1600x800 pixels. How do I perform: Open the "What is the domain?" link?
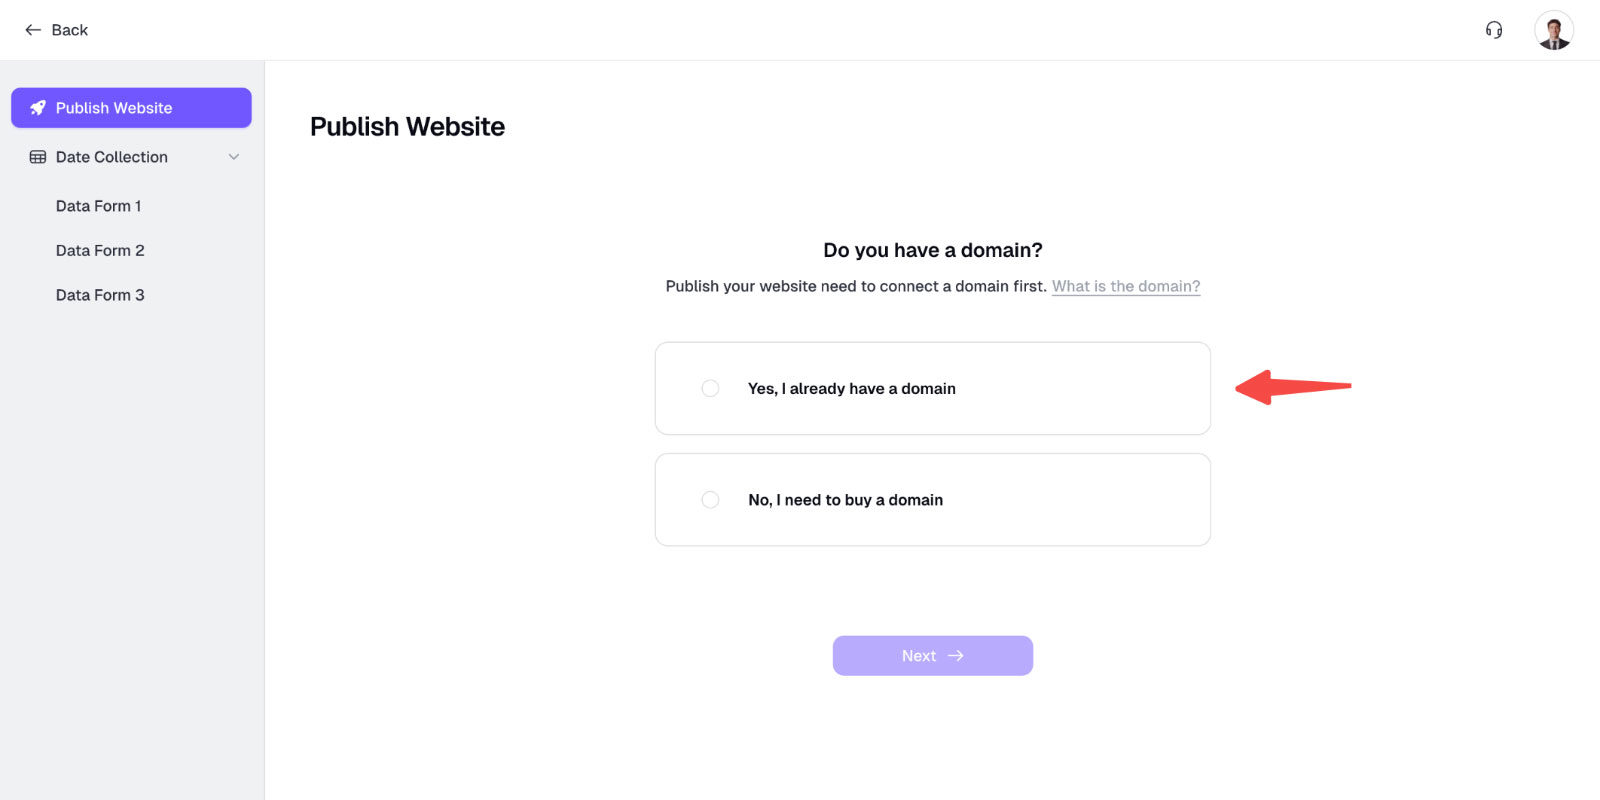[1125, 286]
